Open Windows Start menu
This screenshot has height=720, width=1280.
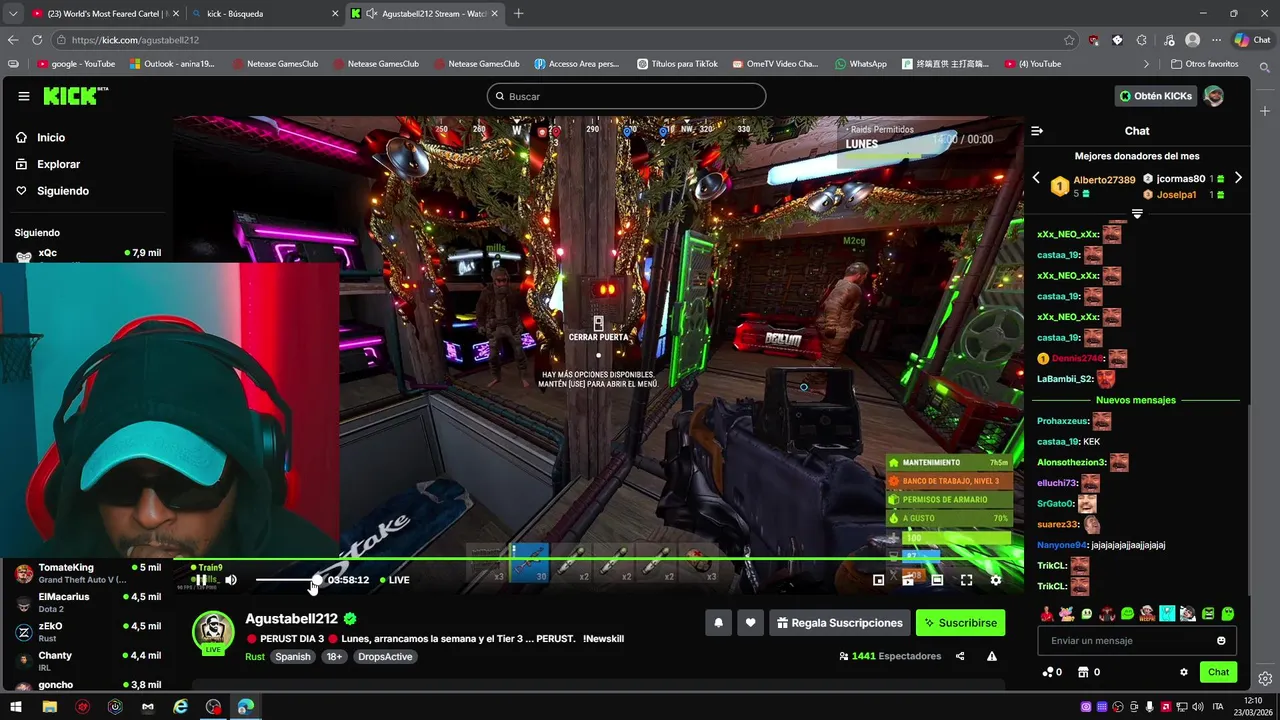pyautogui.click(x=16, y=706)
